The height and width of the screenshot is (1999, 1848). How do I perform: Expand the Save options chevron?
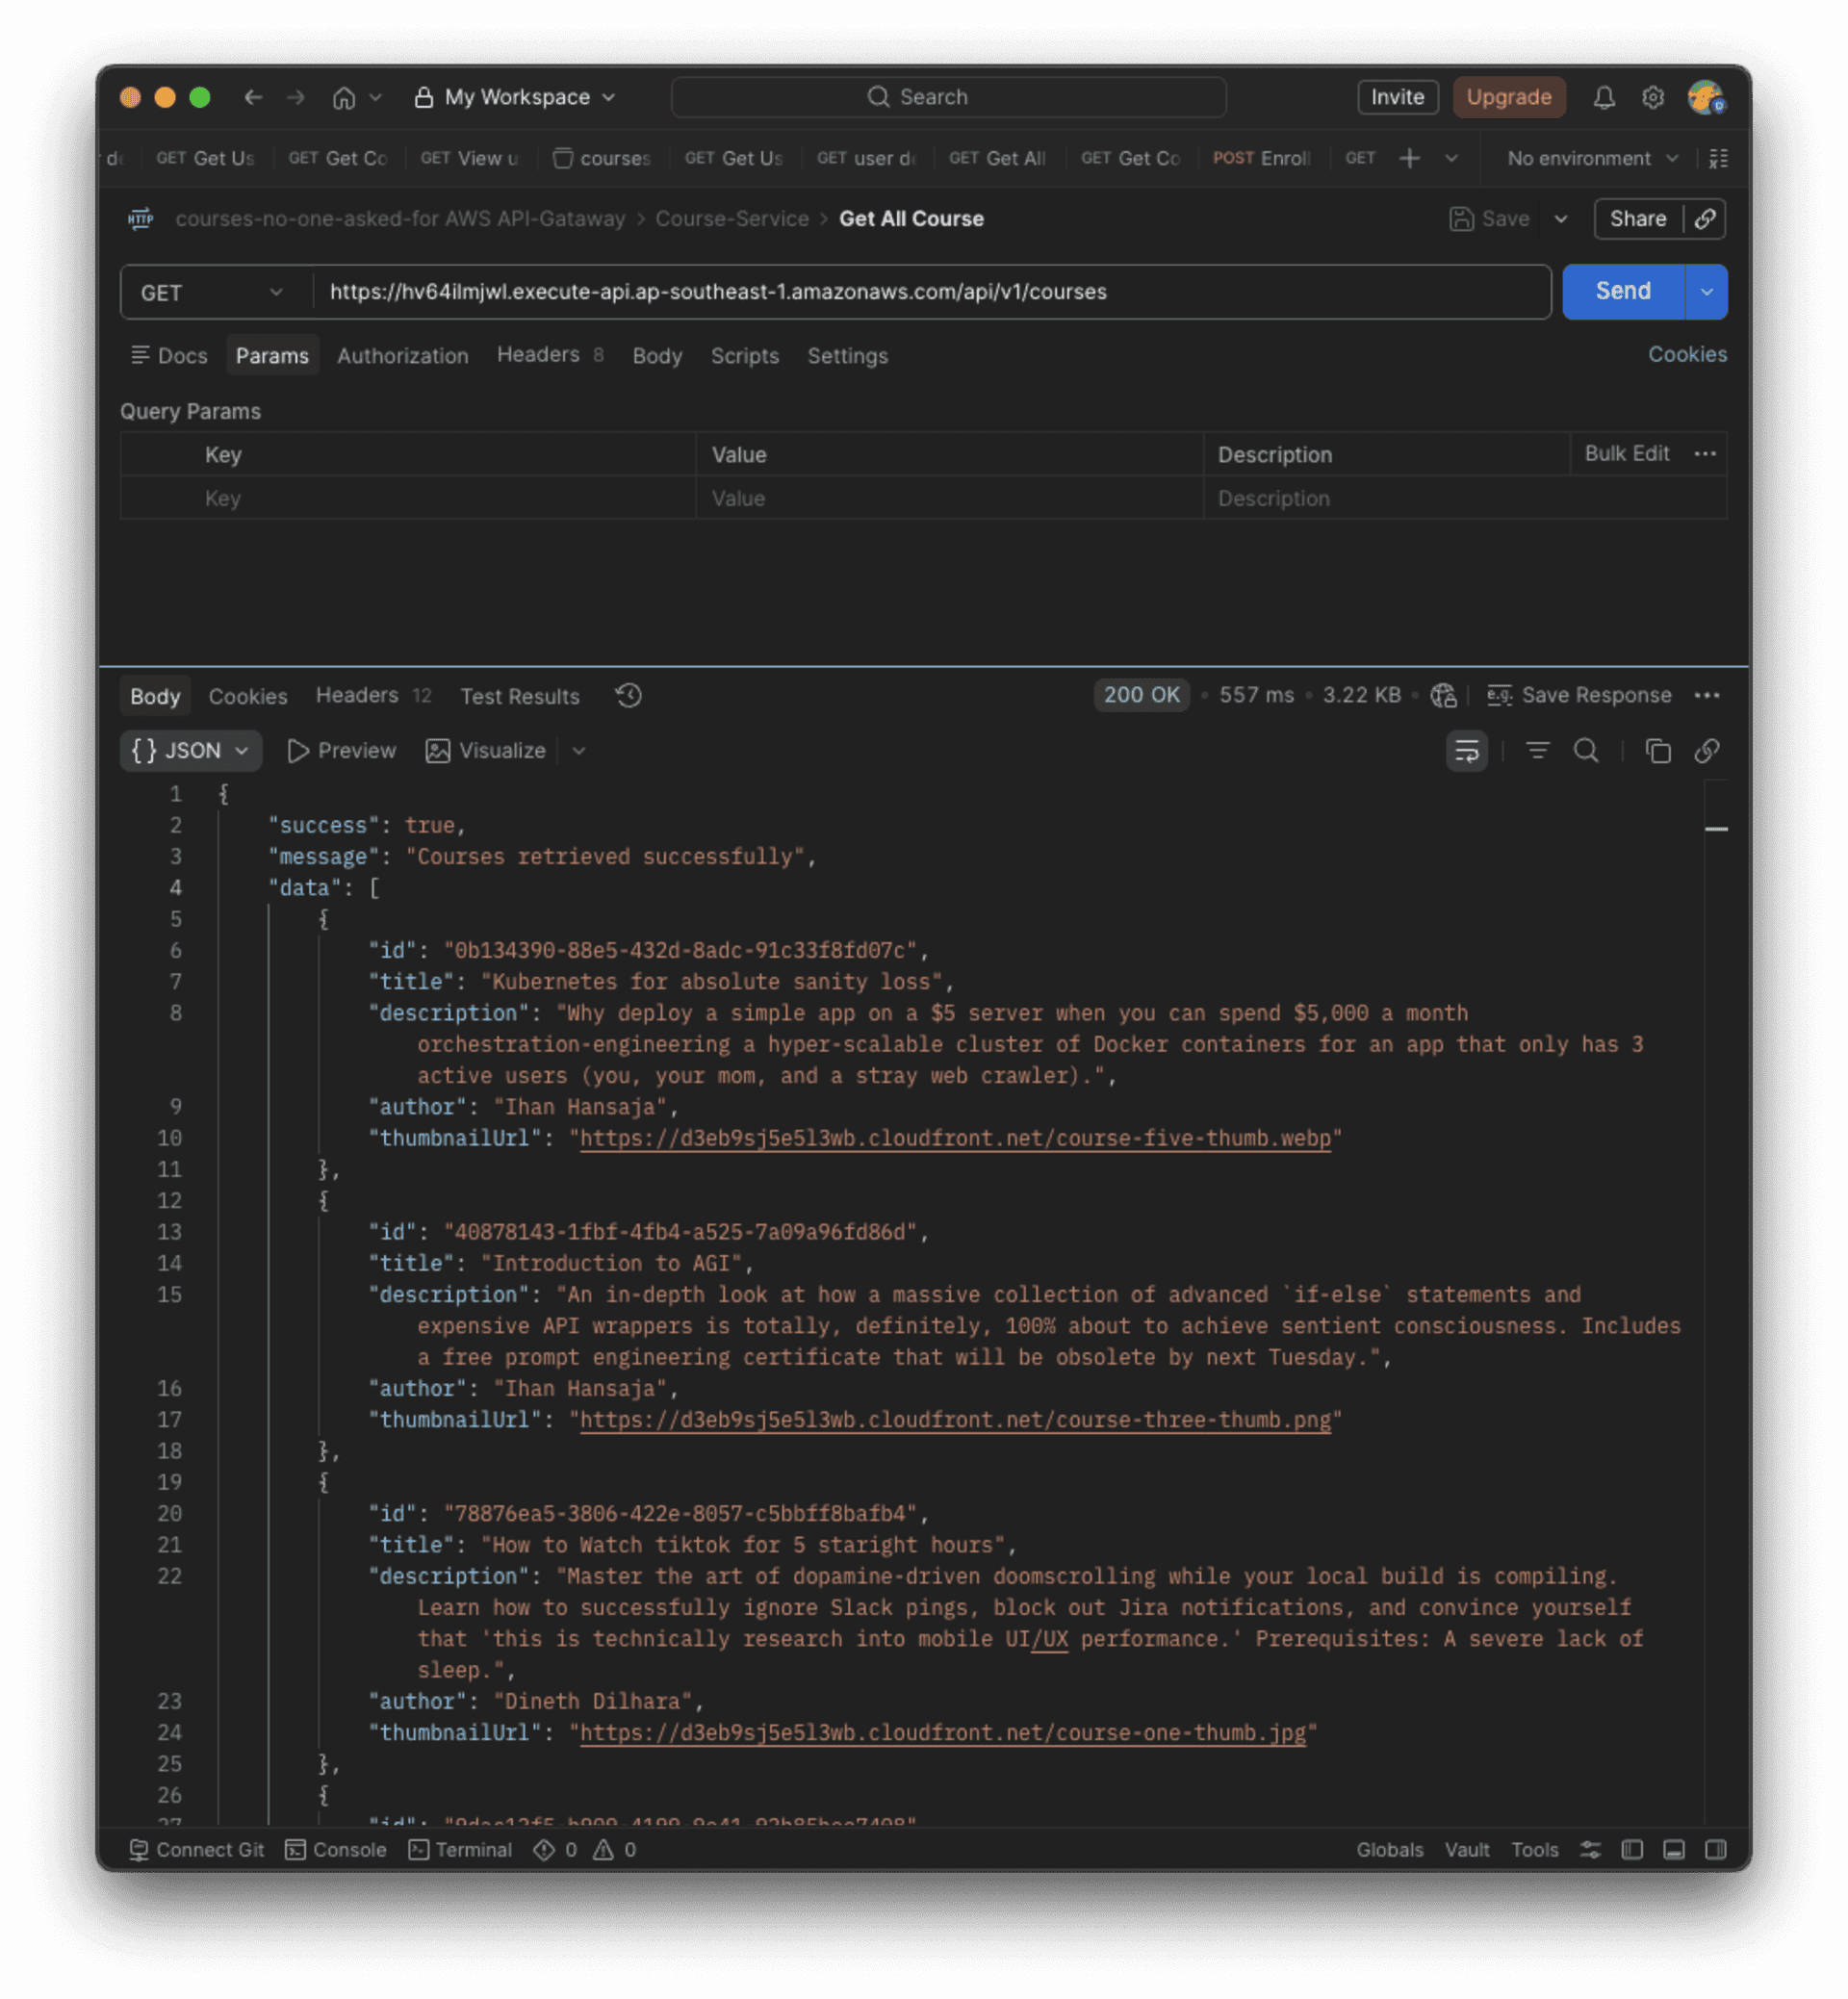point(1561,219)
